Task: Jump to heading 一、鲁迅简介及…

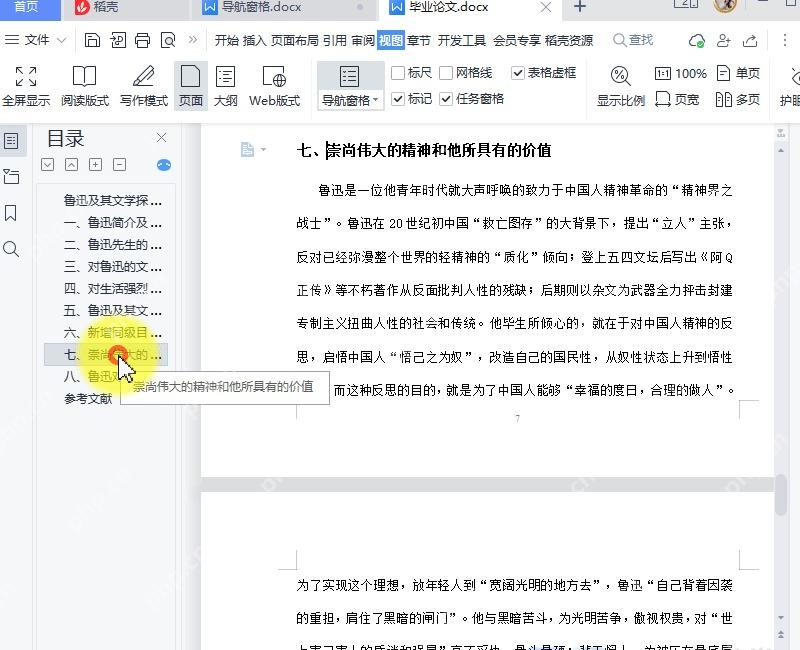Action: pyautogui.click(x=112, y=222)
